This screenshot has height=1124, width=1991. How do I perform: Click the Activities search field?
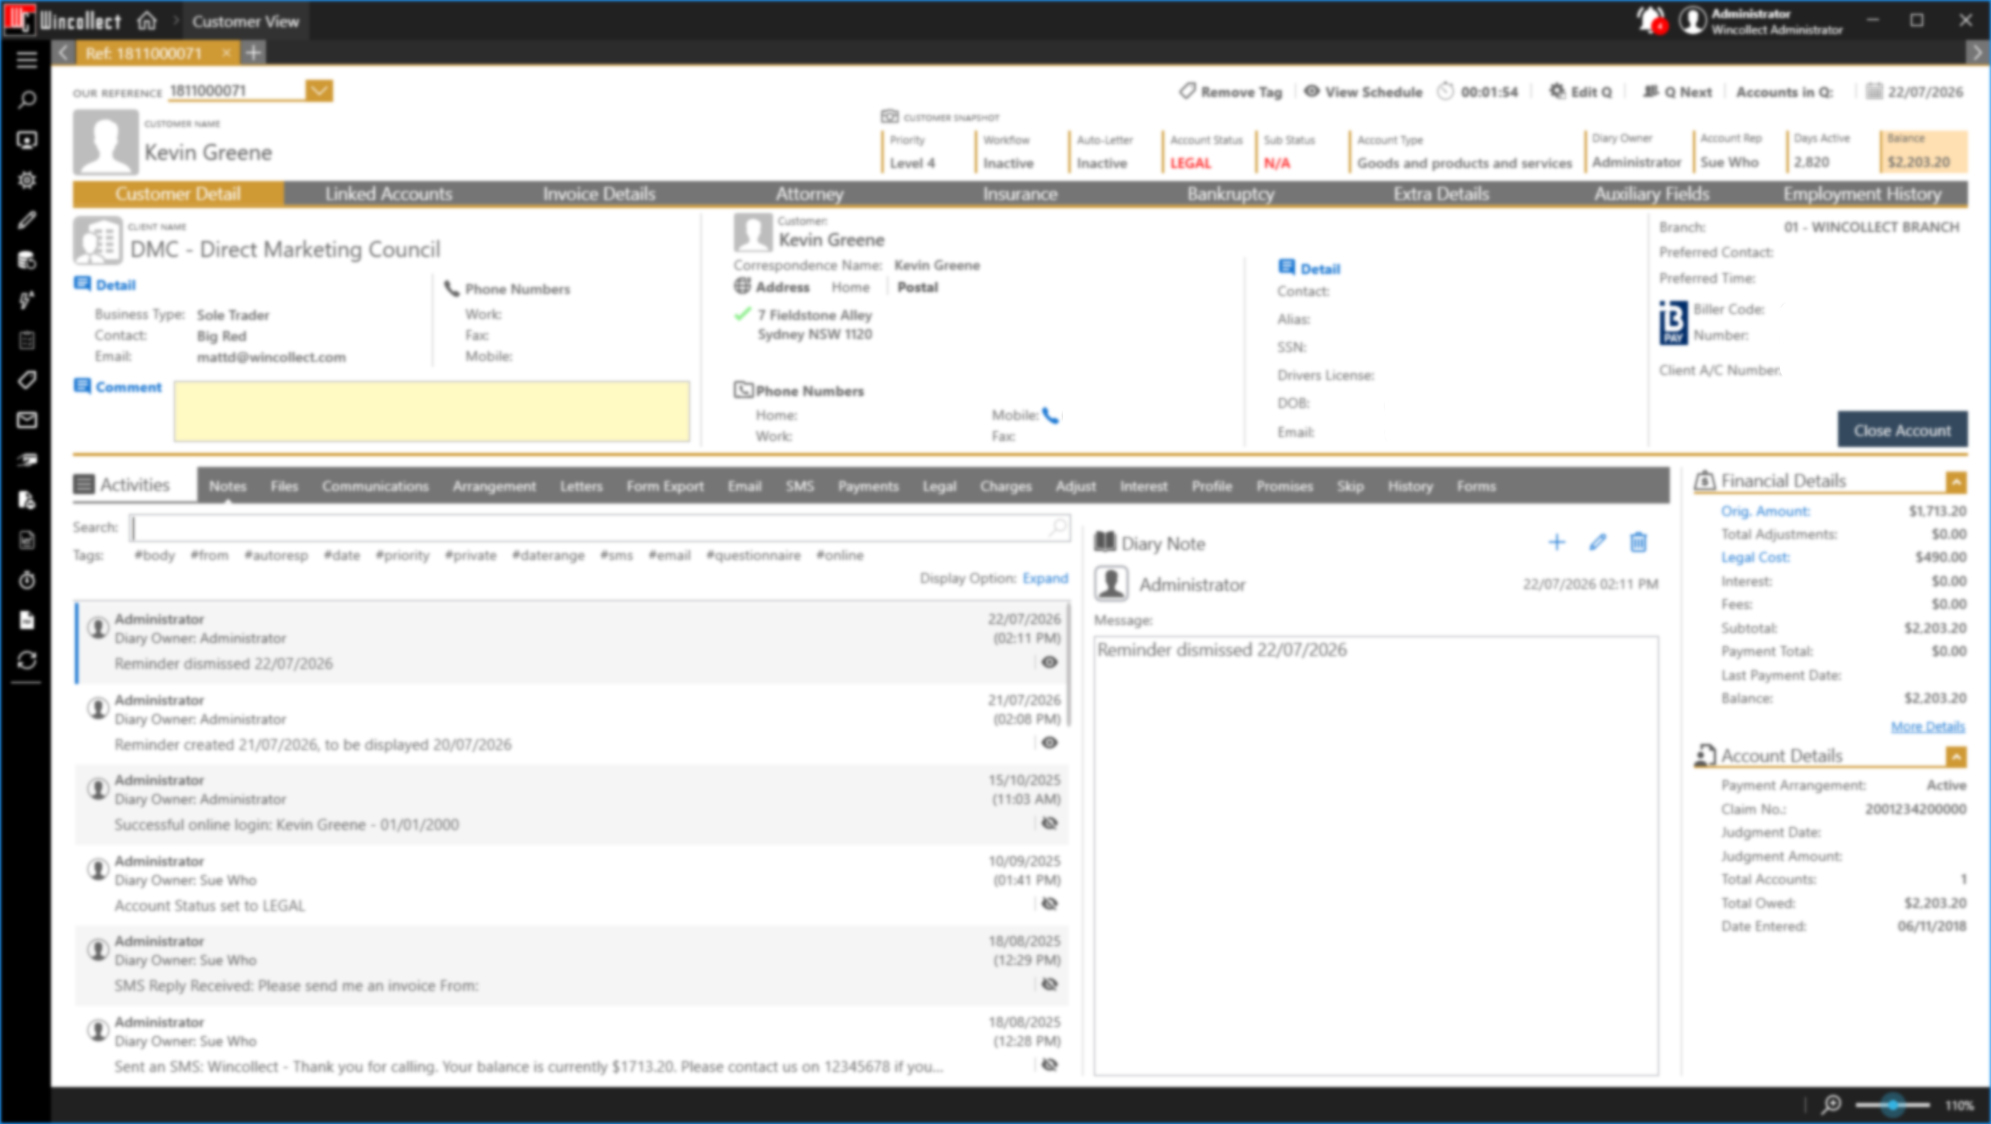600,527
